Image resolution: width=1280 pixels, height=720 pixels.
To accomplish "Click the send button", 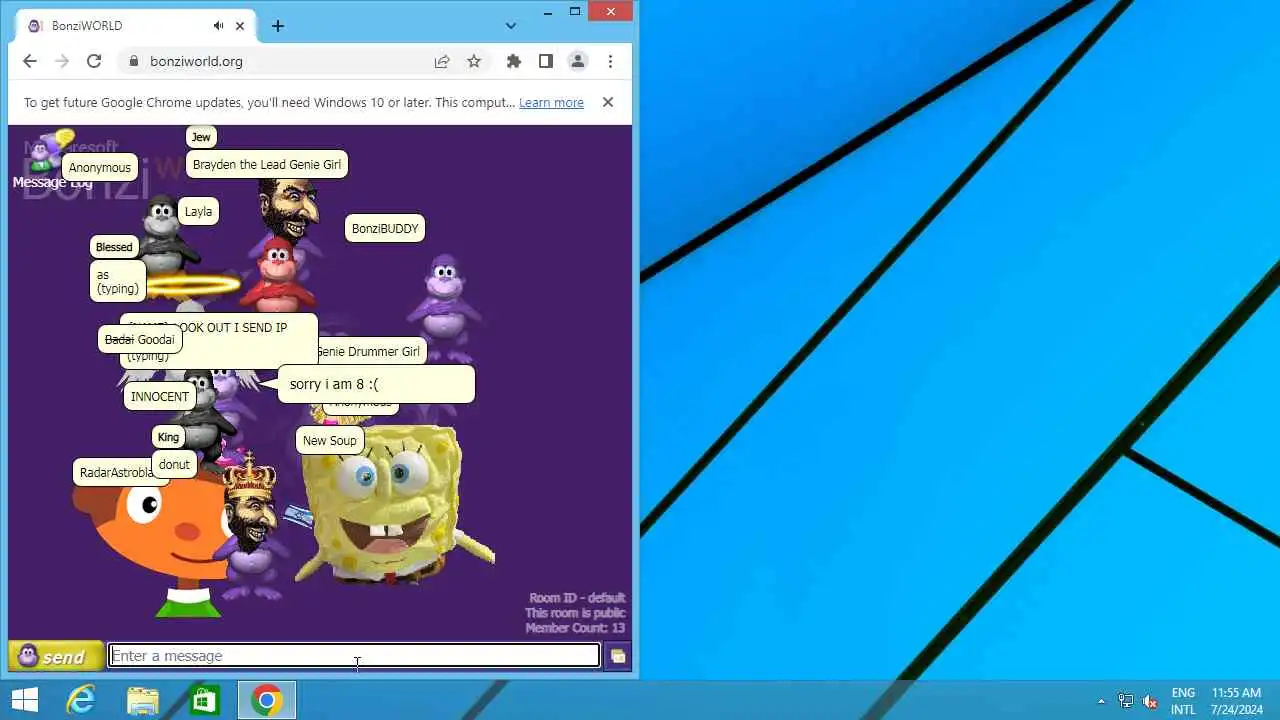I will point(55,656).
